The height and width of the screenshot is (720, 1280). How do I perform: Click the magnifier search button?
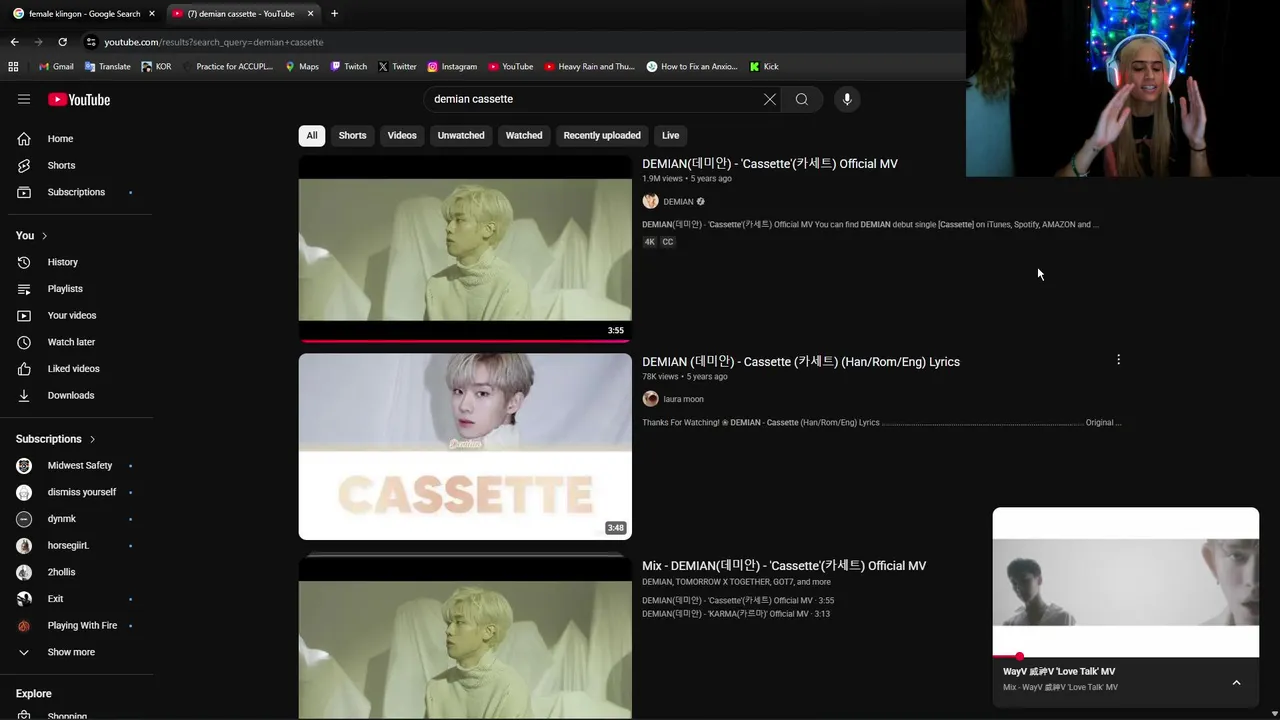coord(801,99)
